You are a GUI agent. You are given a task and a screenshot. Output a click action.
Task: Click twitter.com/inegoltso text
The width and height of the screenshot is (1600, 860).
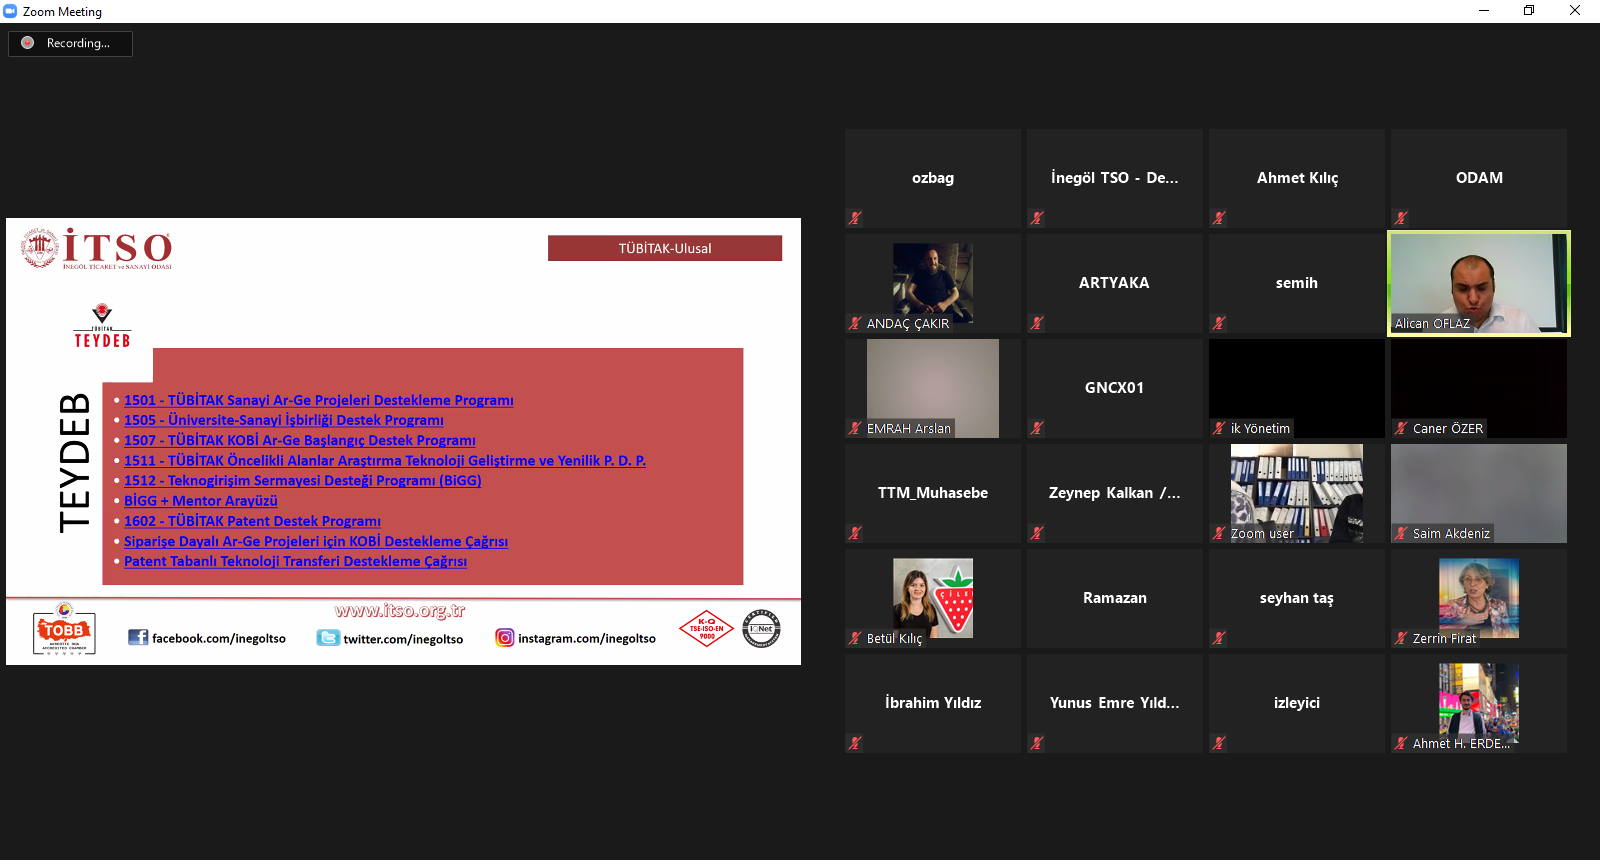pos(403,638)
